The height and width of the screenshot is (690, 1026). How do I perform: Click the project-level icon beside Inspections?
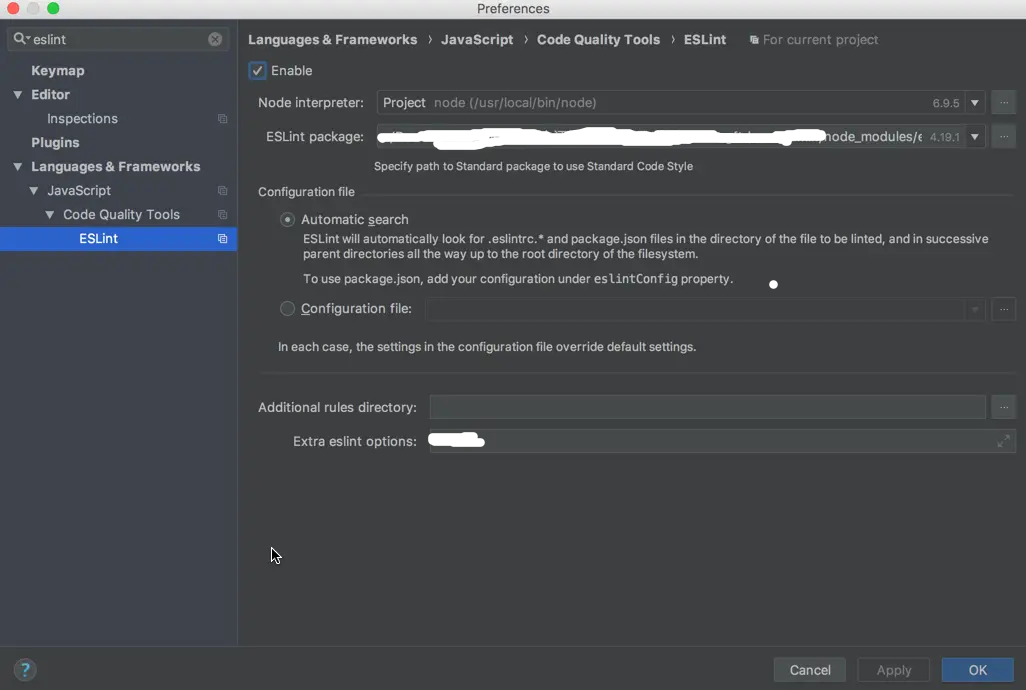(x=222, y=119)
